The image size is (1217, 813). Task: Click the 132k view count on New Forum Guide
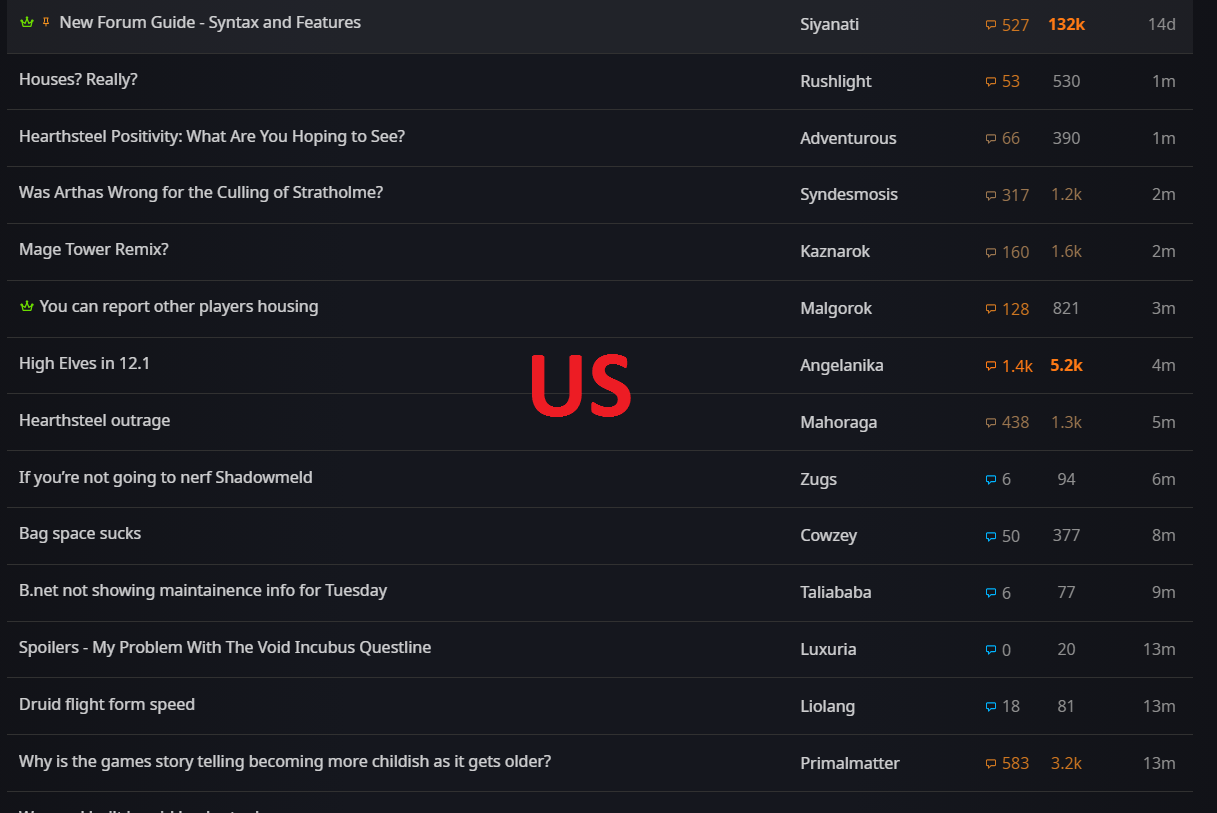pos(1066,24)
